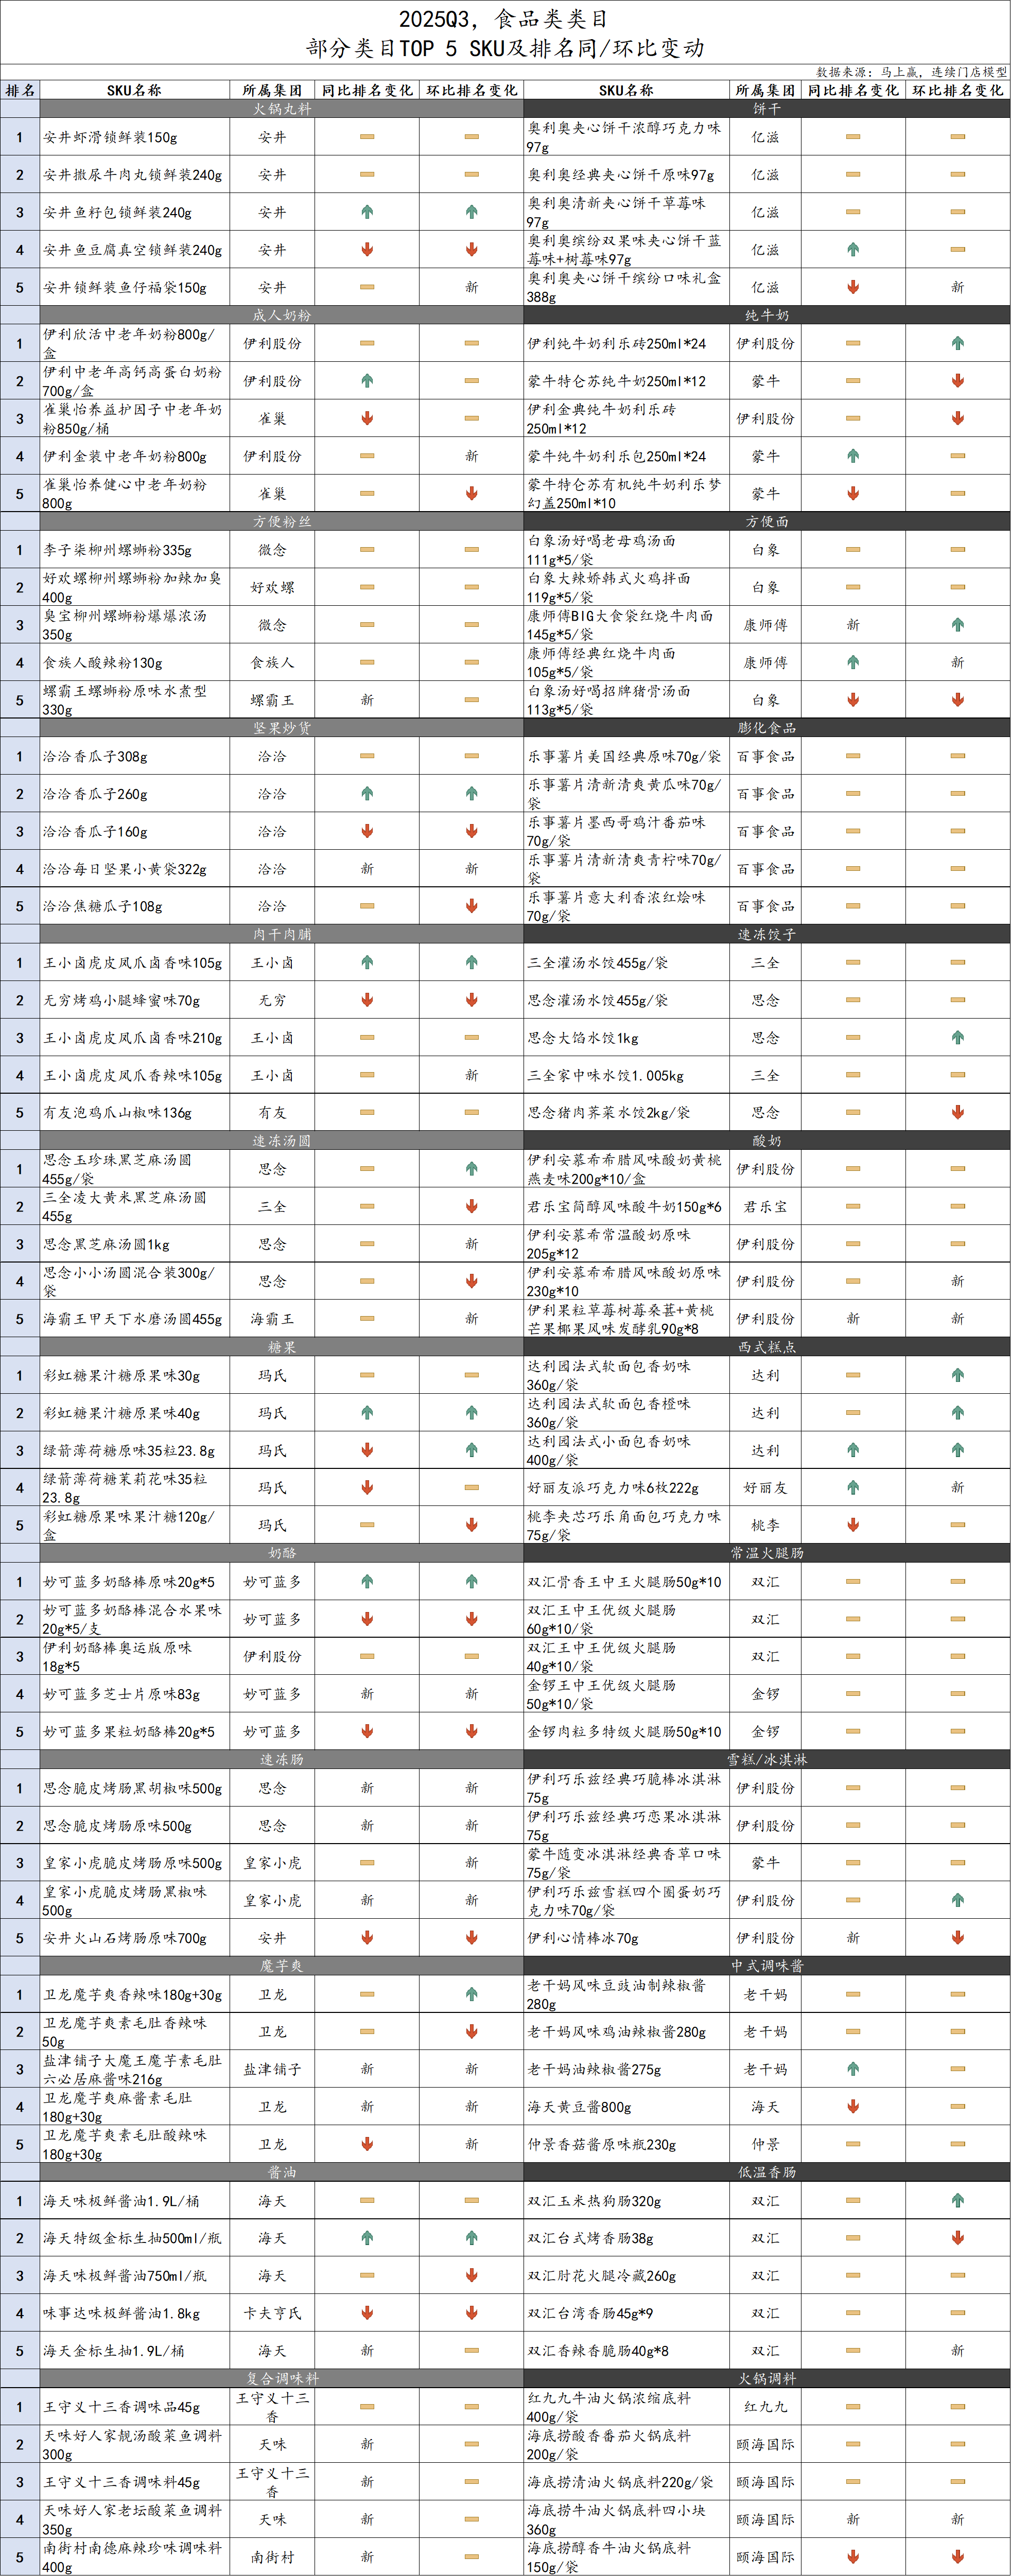The width and height of the screenshot is (1011, 2576).
Task: Click 同比 新 marker for 螺霸王螺蛳粉原味水煮型
Action: coord(367,700)
